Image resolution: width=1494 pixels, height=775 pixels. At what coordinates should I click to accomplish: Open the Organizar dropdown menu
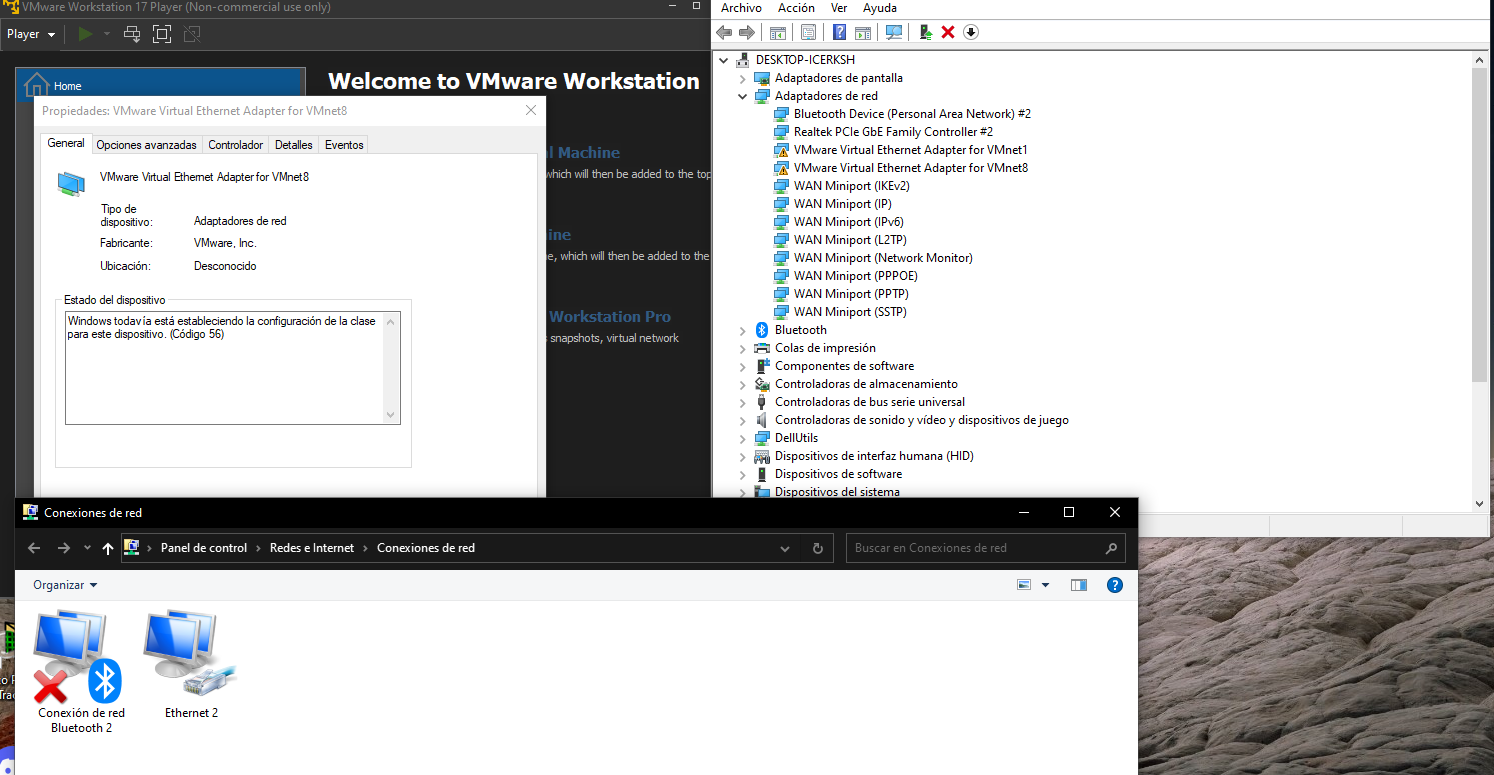65,585
